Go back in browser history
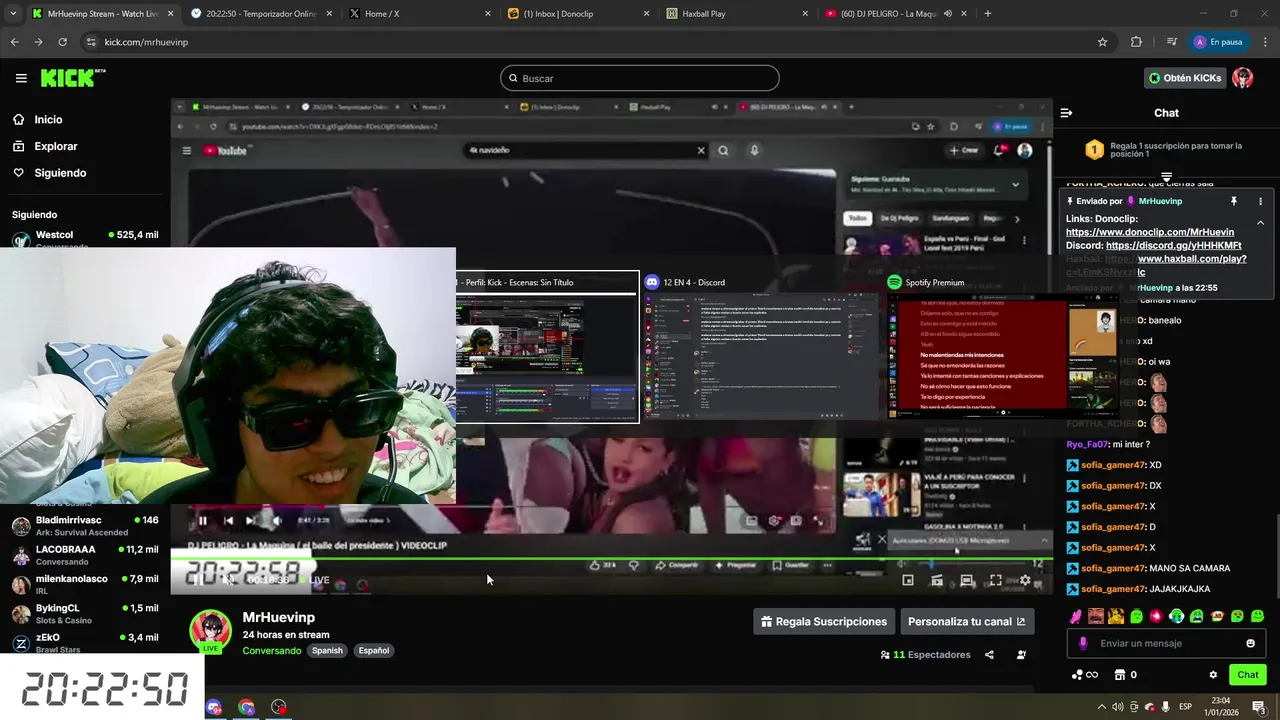 tap(14, 42)
